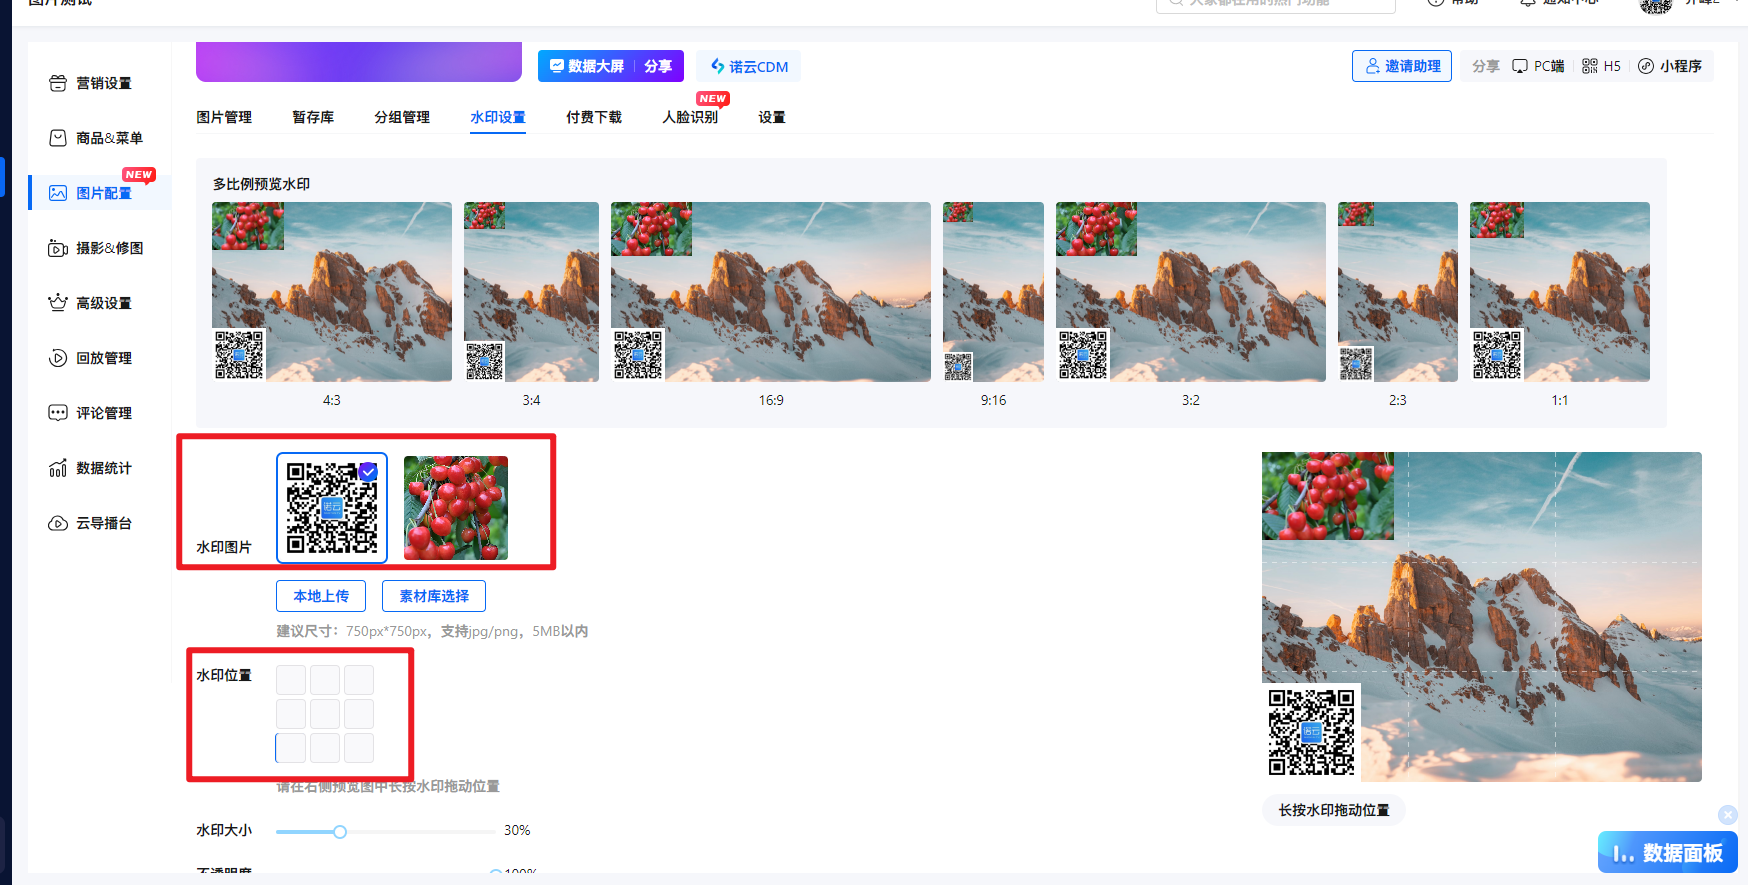Click the 本地上传 button

click(x=321, y=596)
